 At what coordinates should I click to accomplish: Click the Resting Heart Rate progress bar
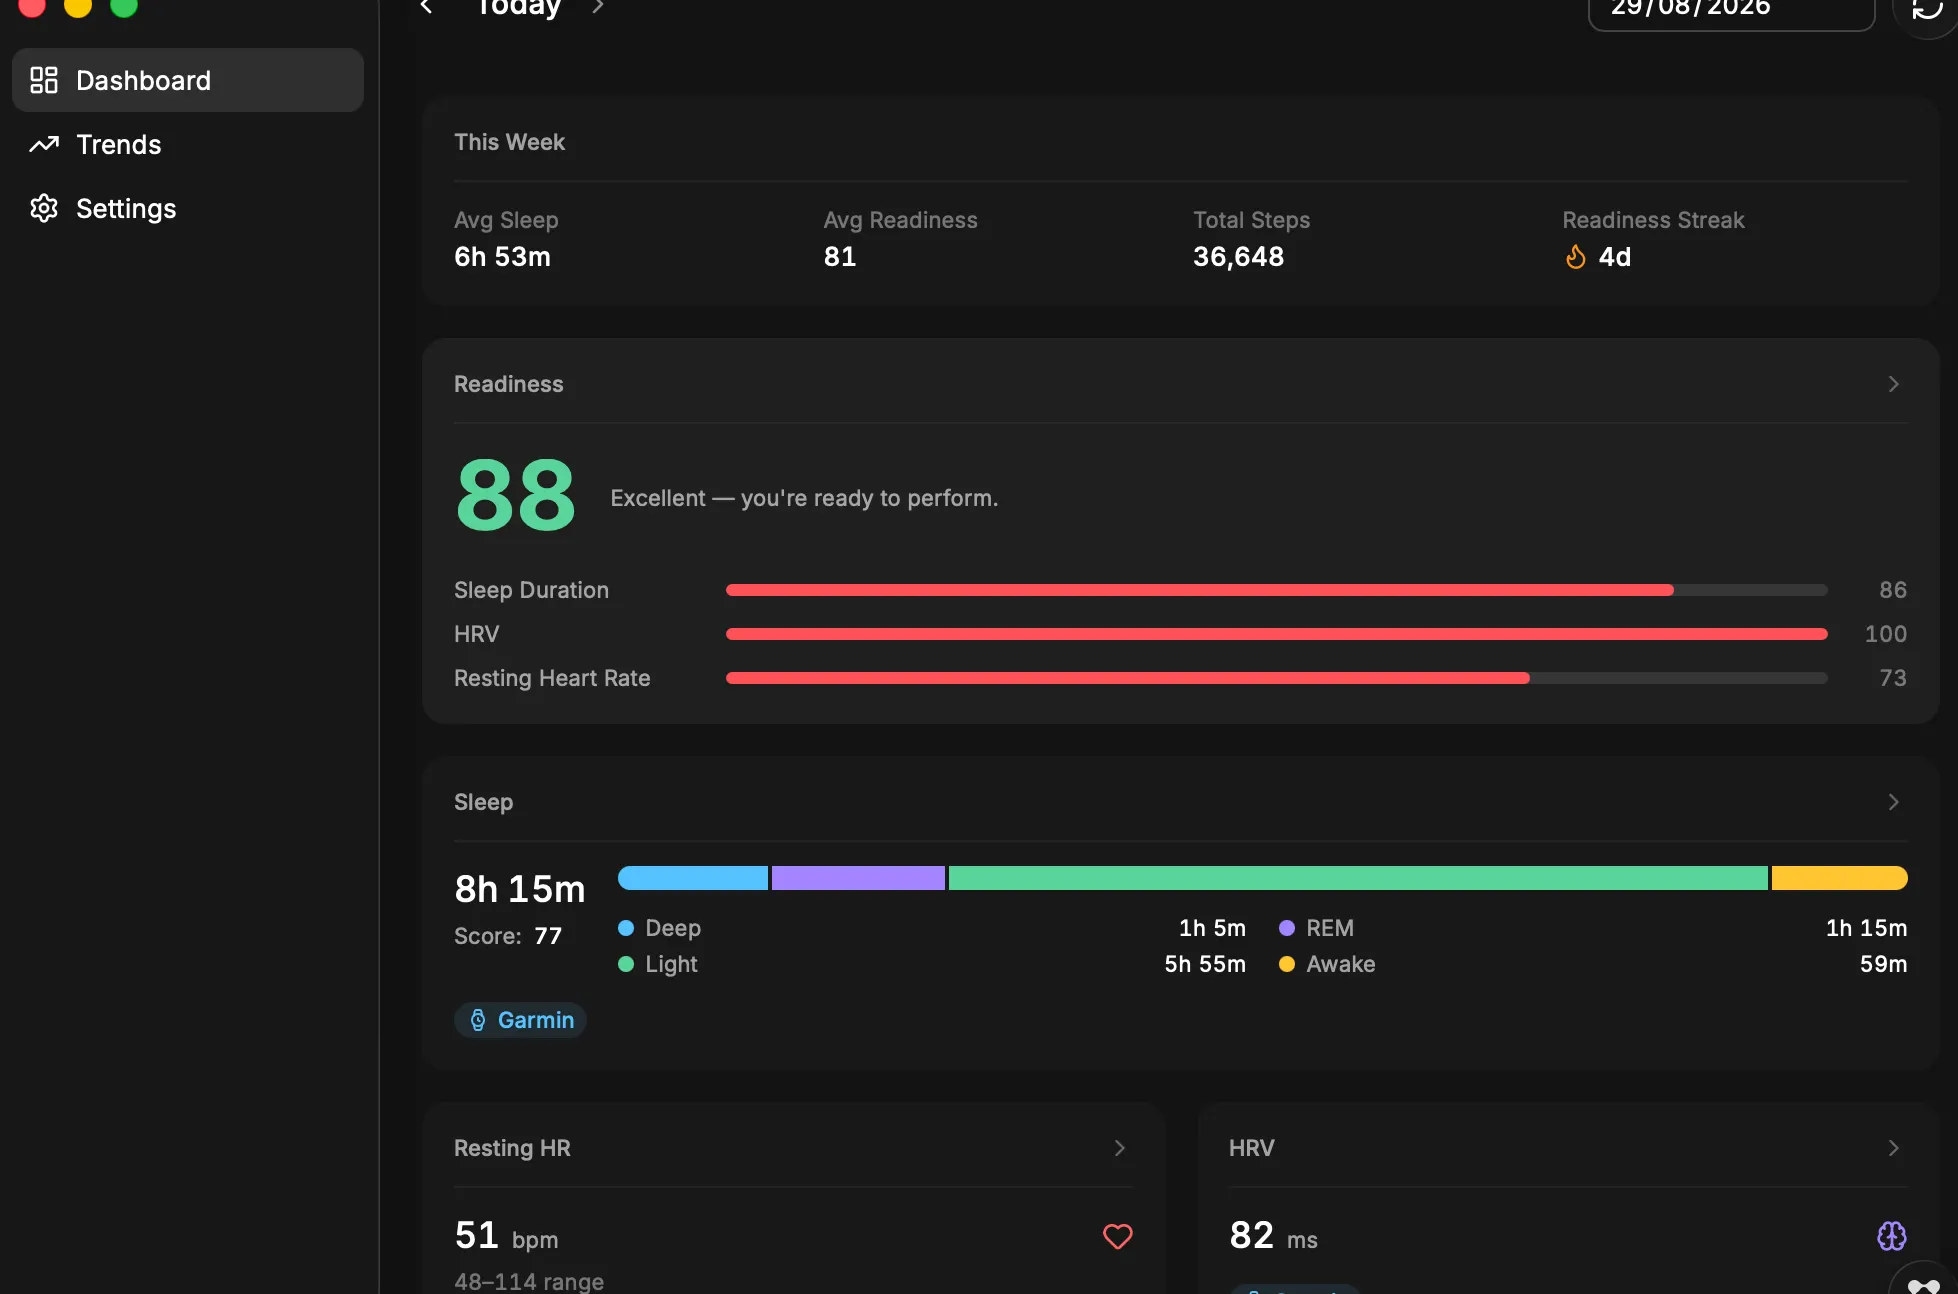pyautogui.click(x=1277, y=678)
